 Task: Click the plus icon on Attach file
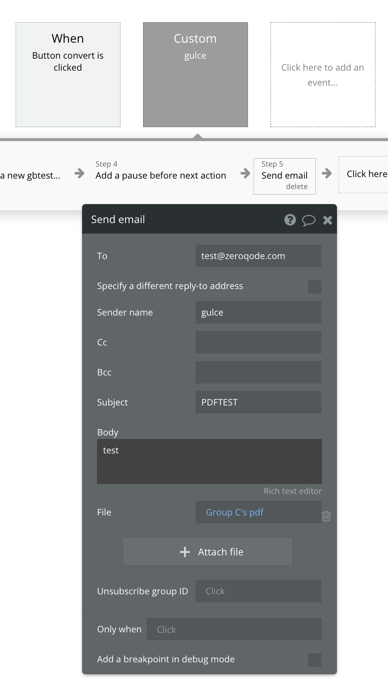point(184,551)
